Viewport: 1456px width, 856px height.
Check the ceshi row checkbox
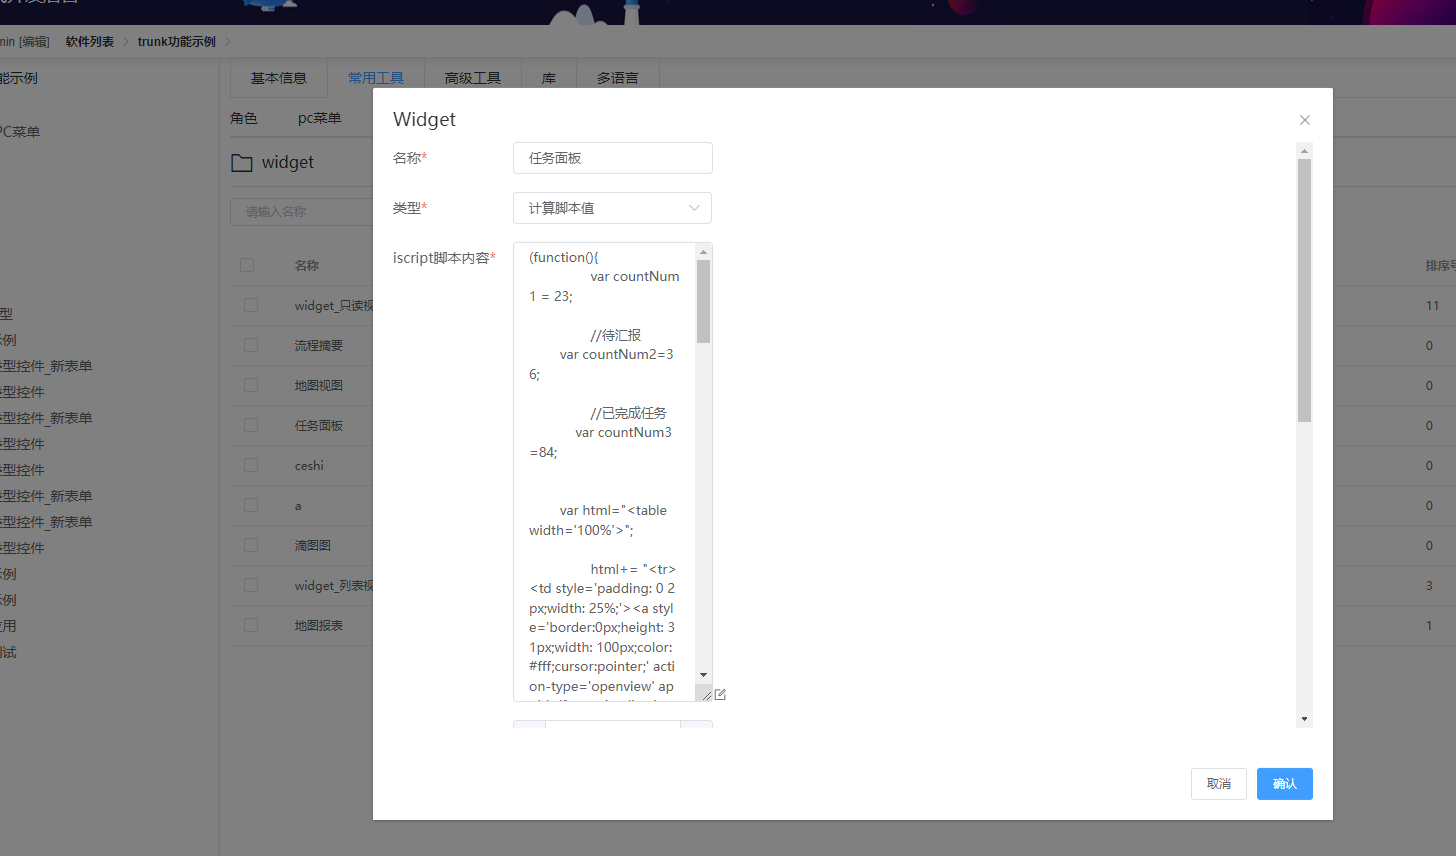(251, 465)
